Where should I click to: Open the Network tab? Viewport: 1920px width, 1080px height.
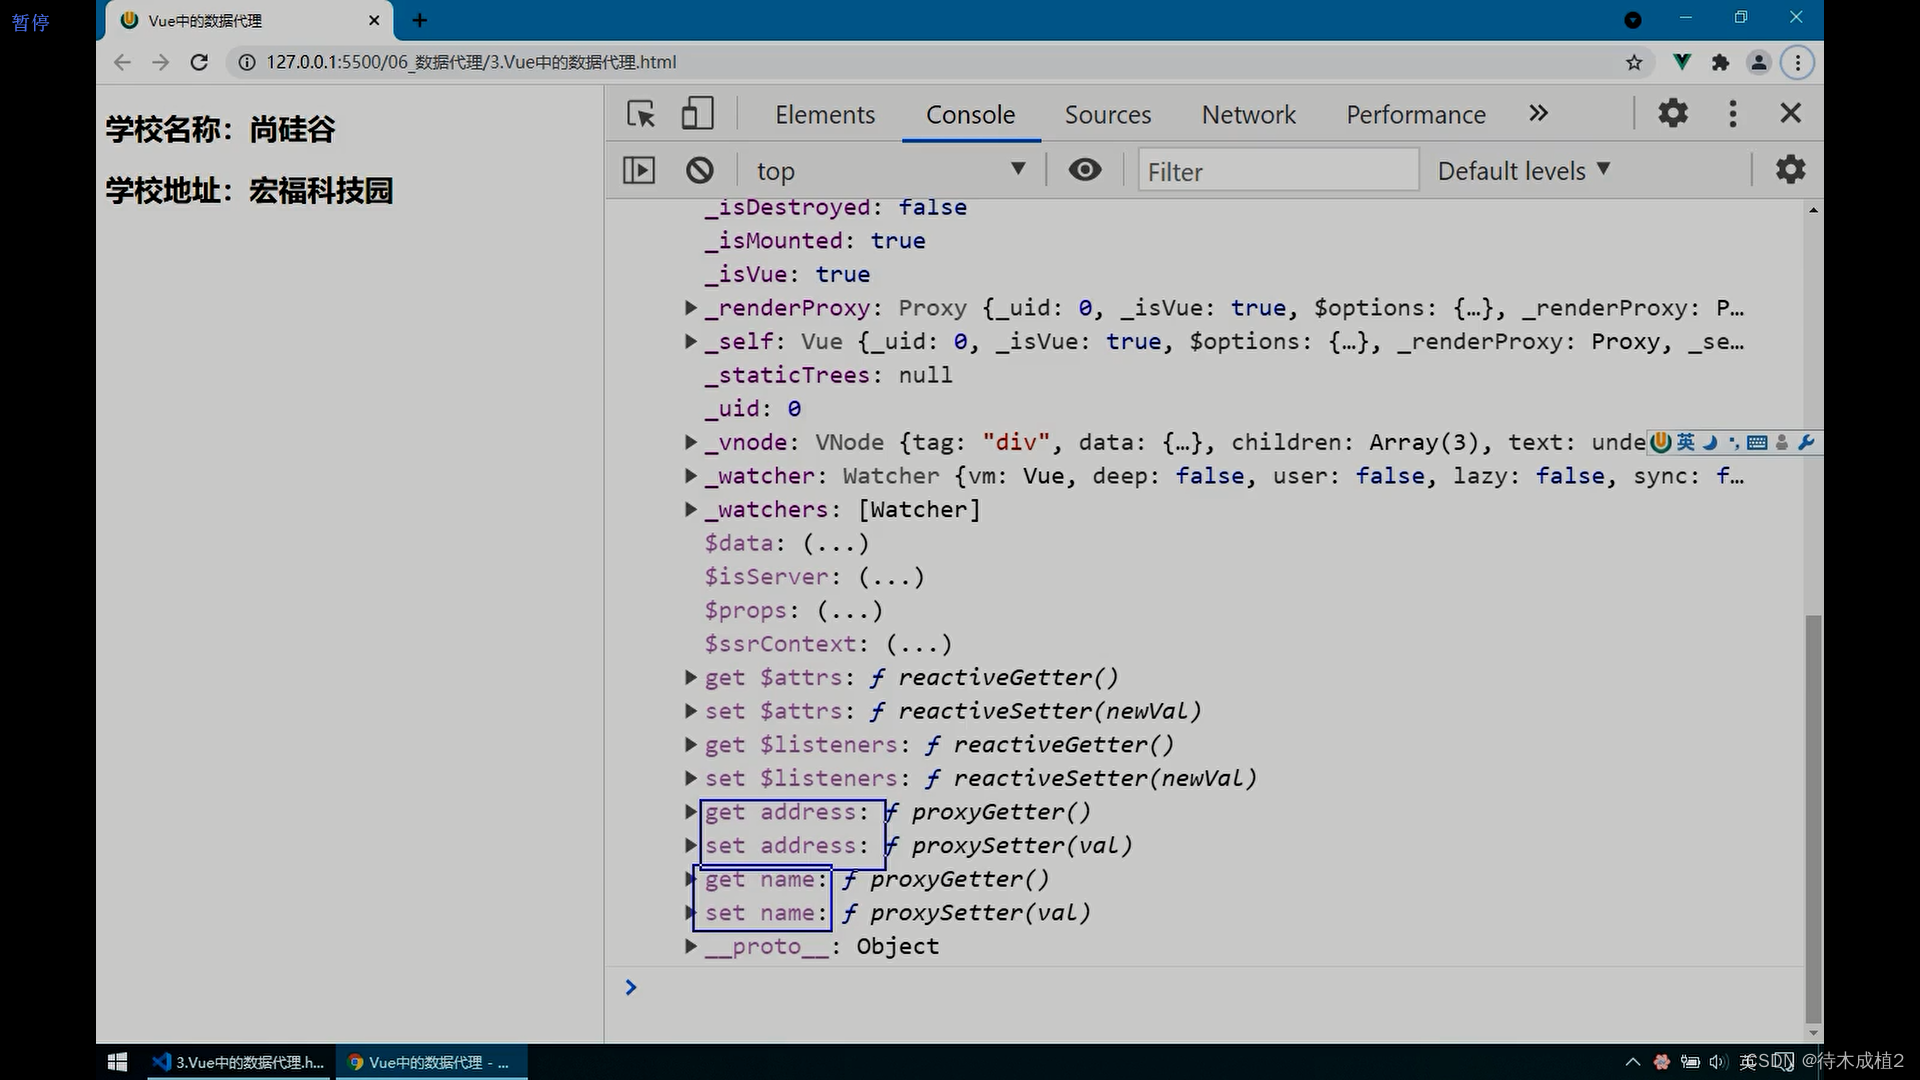(1249, 115)
